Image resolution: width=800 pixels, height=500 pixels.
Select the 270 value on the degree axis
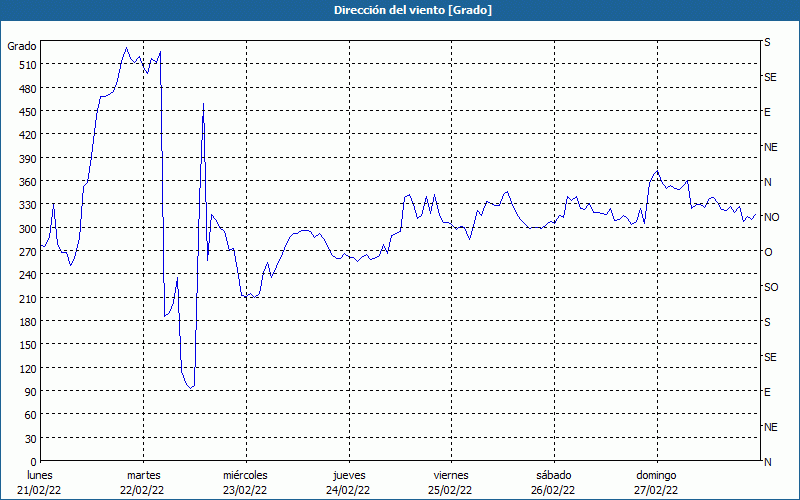[27, 252]
